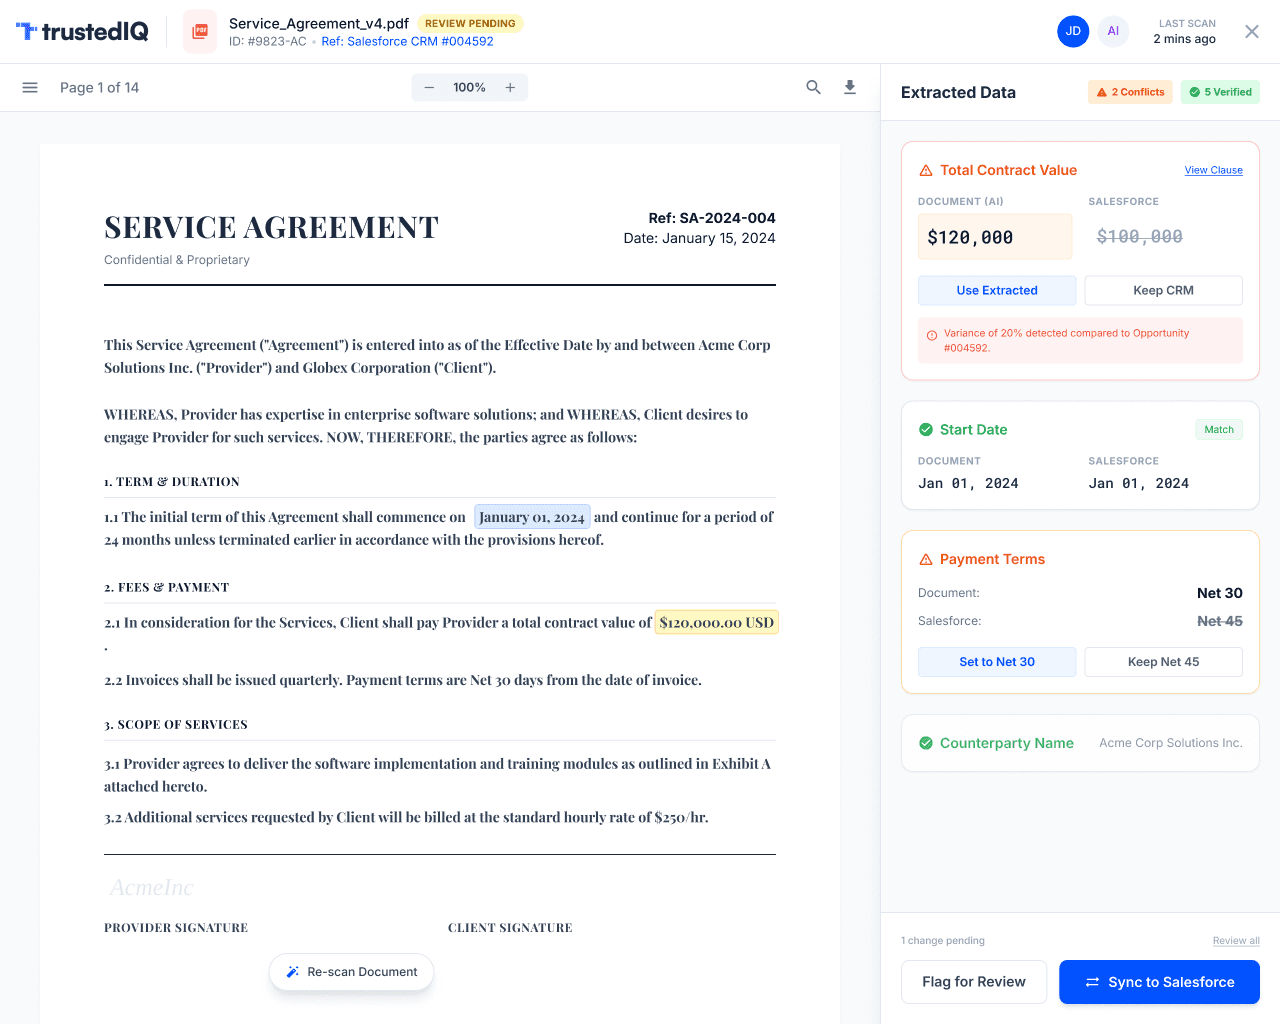Click the extracted $120,000 value field

995,237
